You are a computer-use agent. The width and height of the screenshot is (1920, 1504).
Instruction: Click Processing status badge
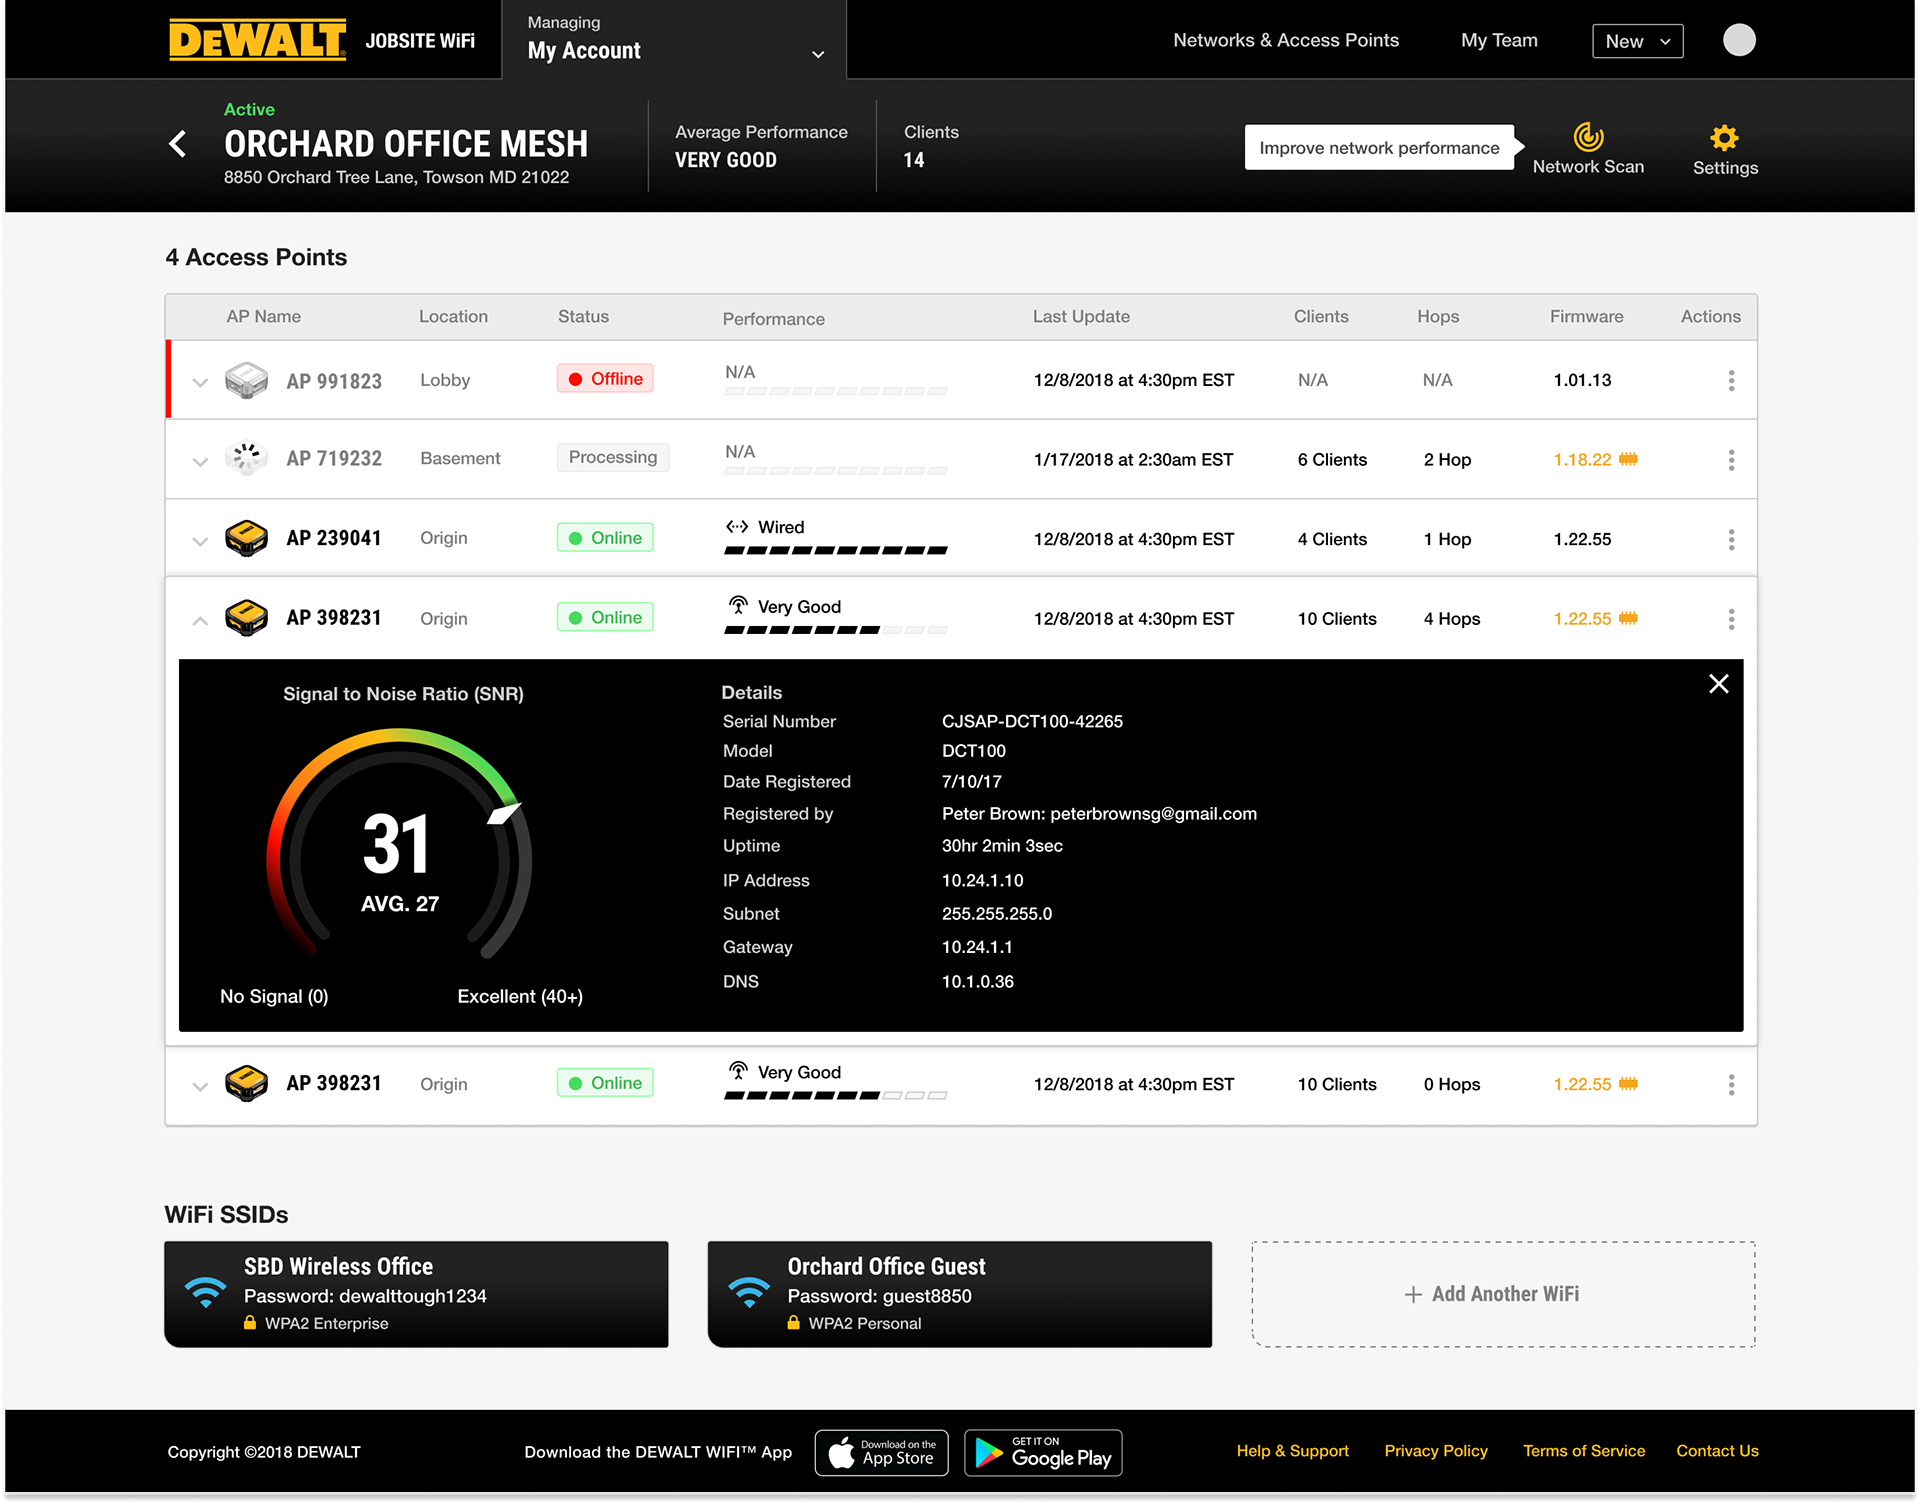click(x=613, y=457)
